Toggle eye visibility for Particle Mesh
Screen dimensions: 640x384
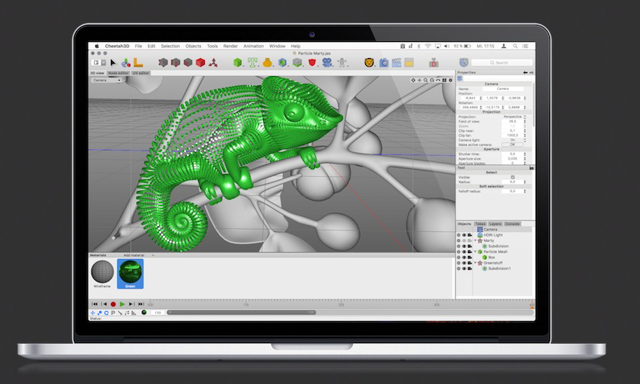coord(464,252)
